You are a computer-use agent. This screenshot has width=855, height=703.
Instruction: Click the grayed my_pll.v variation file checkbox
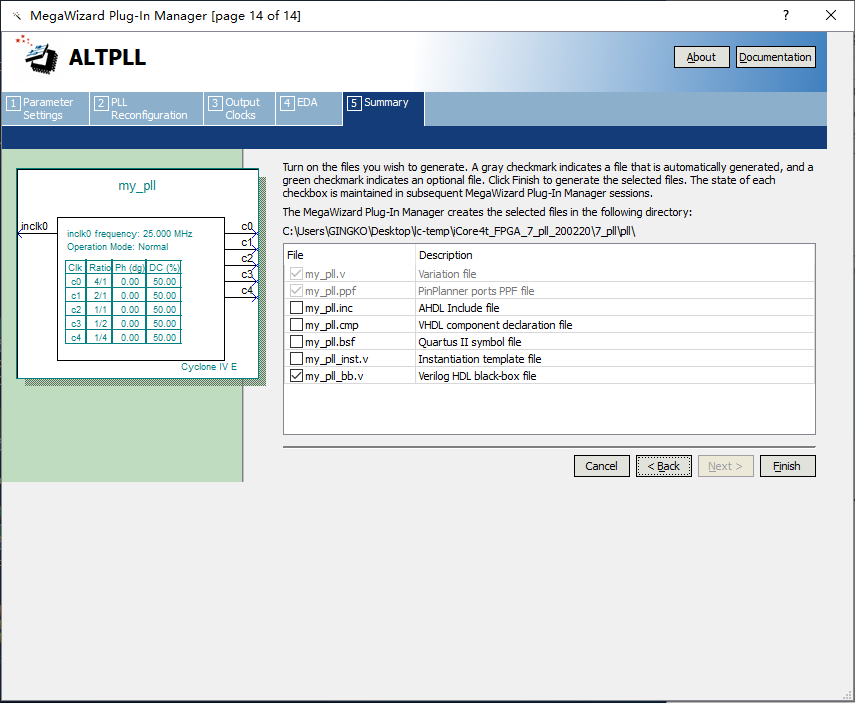point(296,274)
